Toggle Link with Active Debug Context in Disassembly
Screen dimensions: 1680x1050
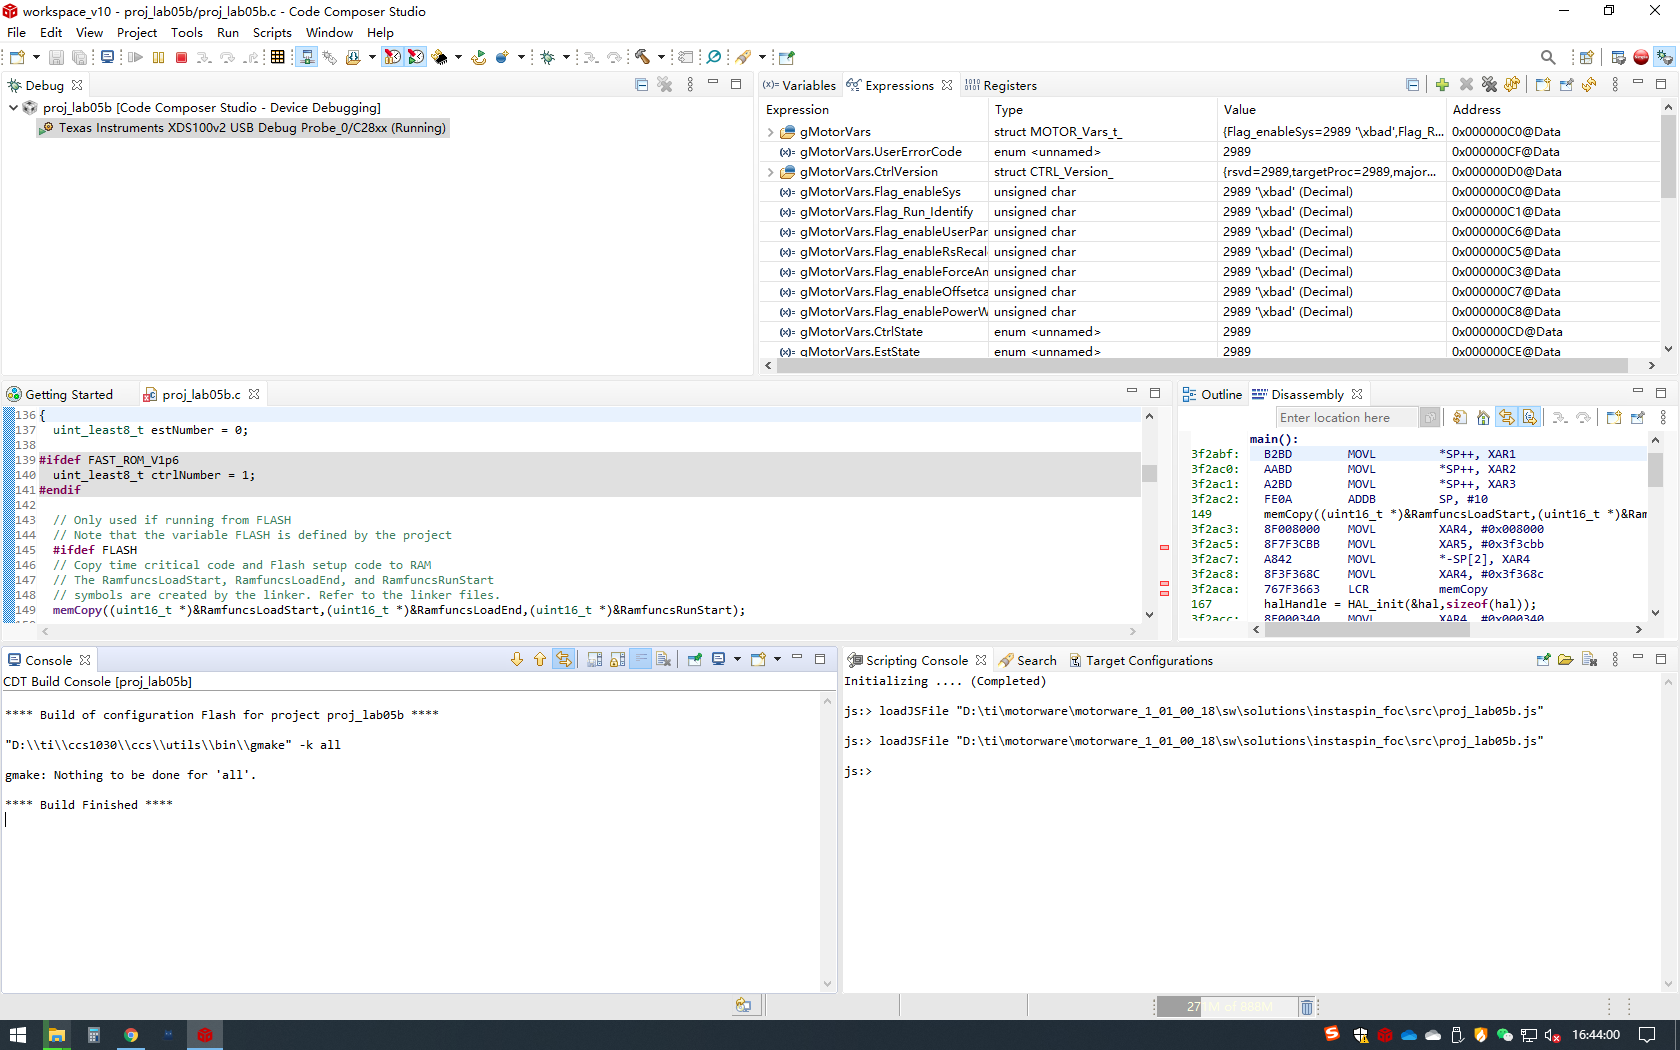coord(1506,418)
